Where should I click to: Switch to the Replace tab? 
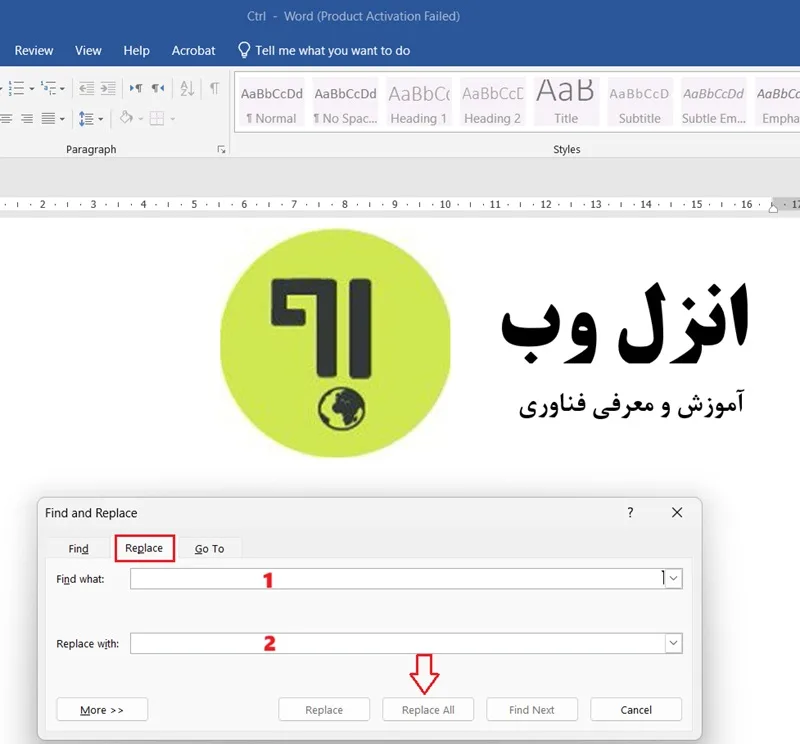pyautogui.click(x=144, y=548)
